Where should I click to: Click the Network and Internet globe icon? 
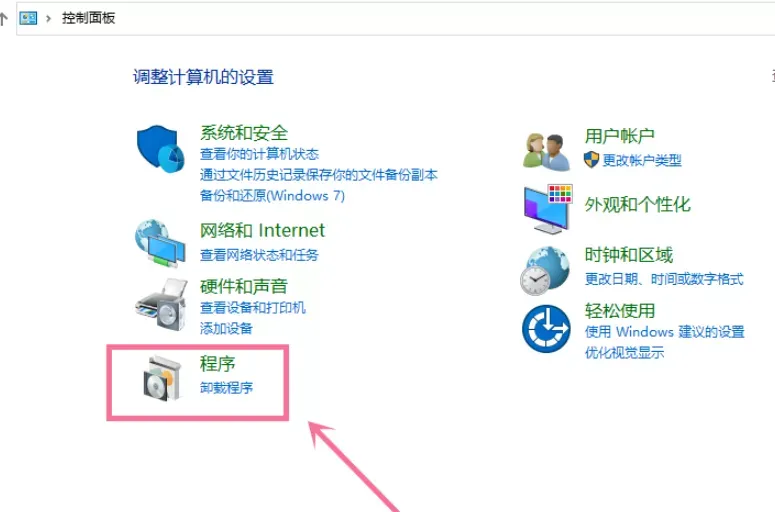coord(160,244)
